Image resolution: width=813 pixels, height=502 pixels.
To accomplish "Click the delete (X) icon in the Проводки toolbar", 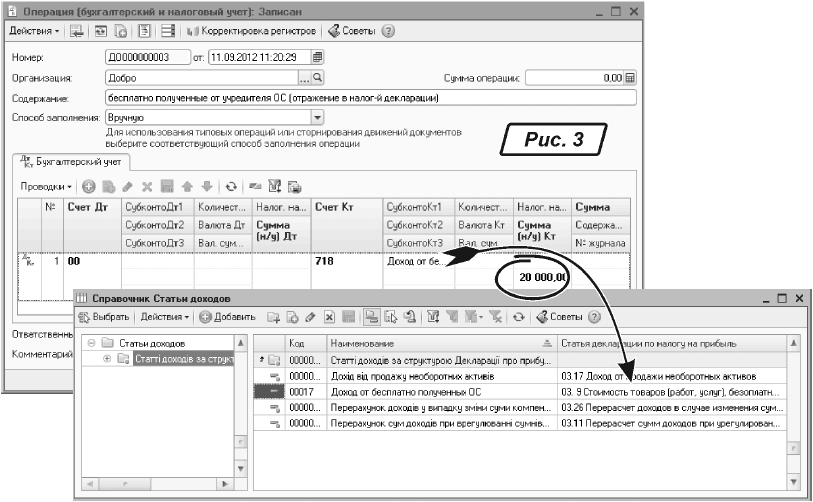I will pos(147,186).
